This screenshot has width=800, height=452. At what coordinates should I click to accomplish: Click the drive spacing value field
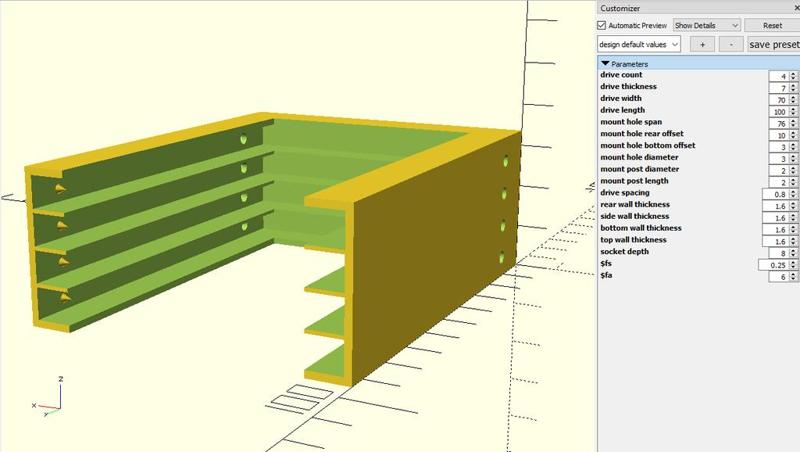pyautogui.click(x=776, y=194)
